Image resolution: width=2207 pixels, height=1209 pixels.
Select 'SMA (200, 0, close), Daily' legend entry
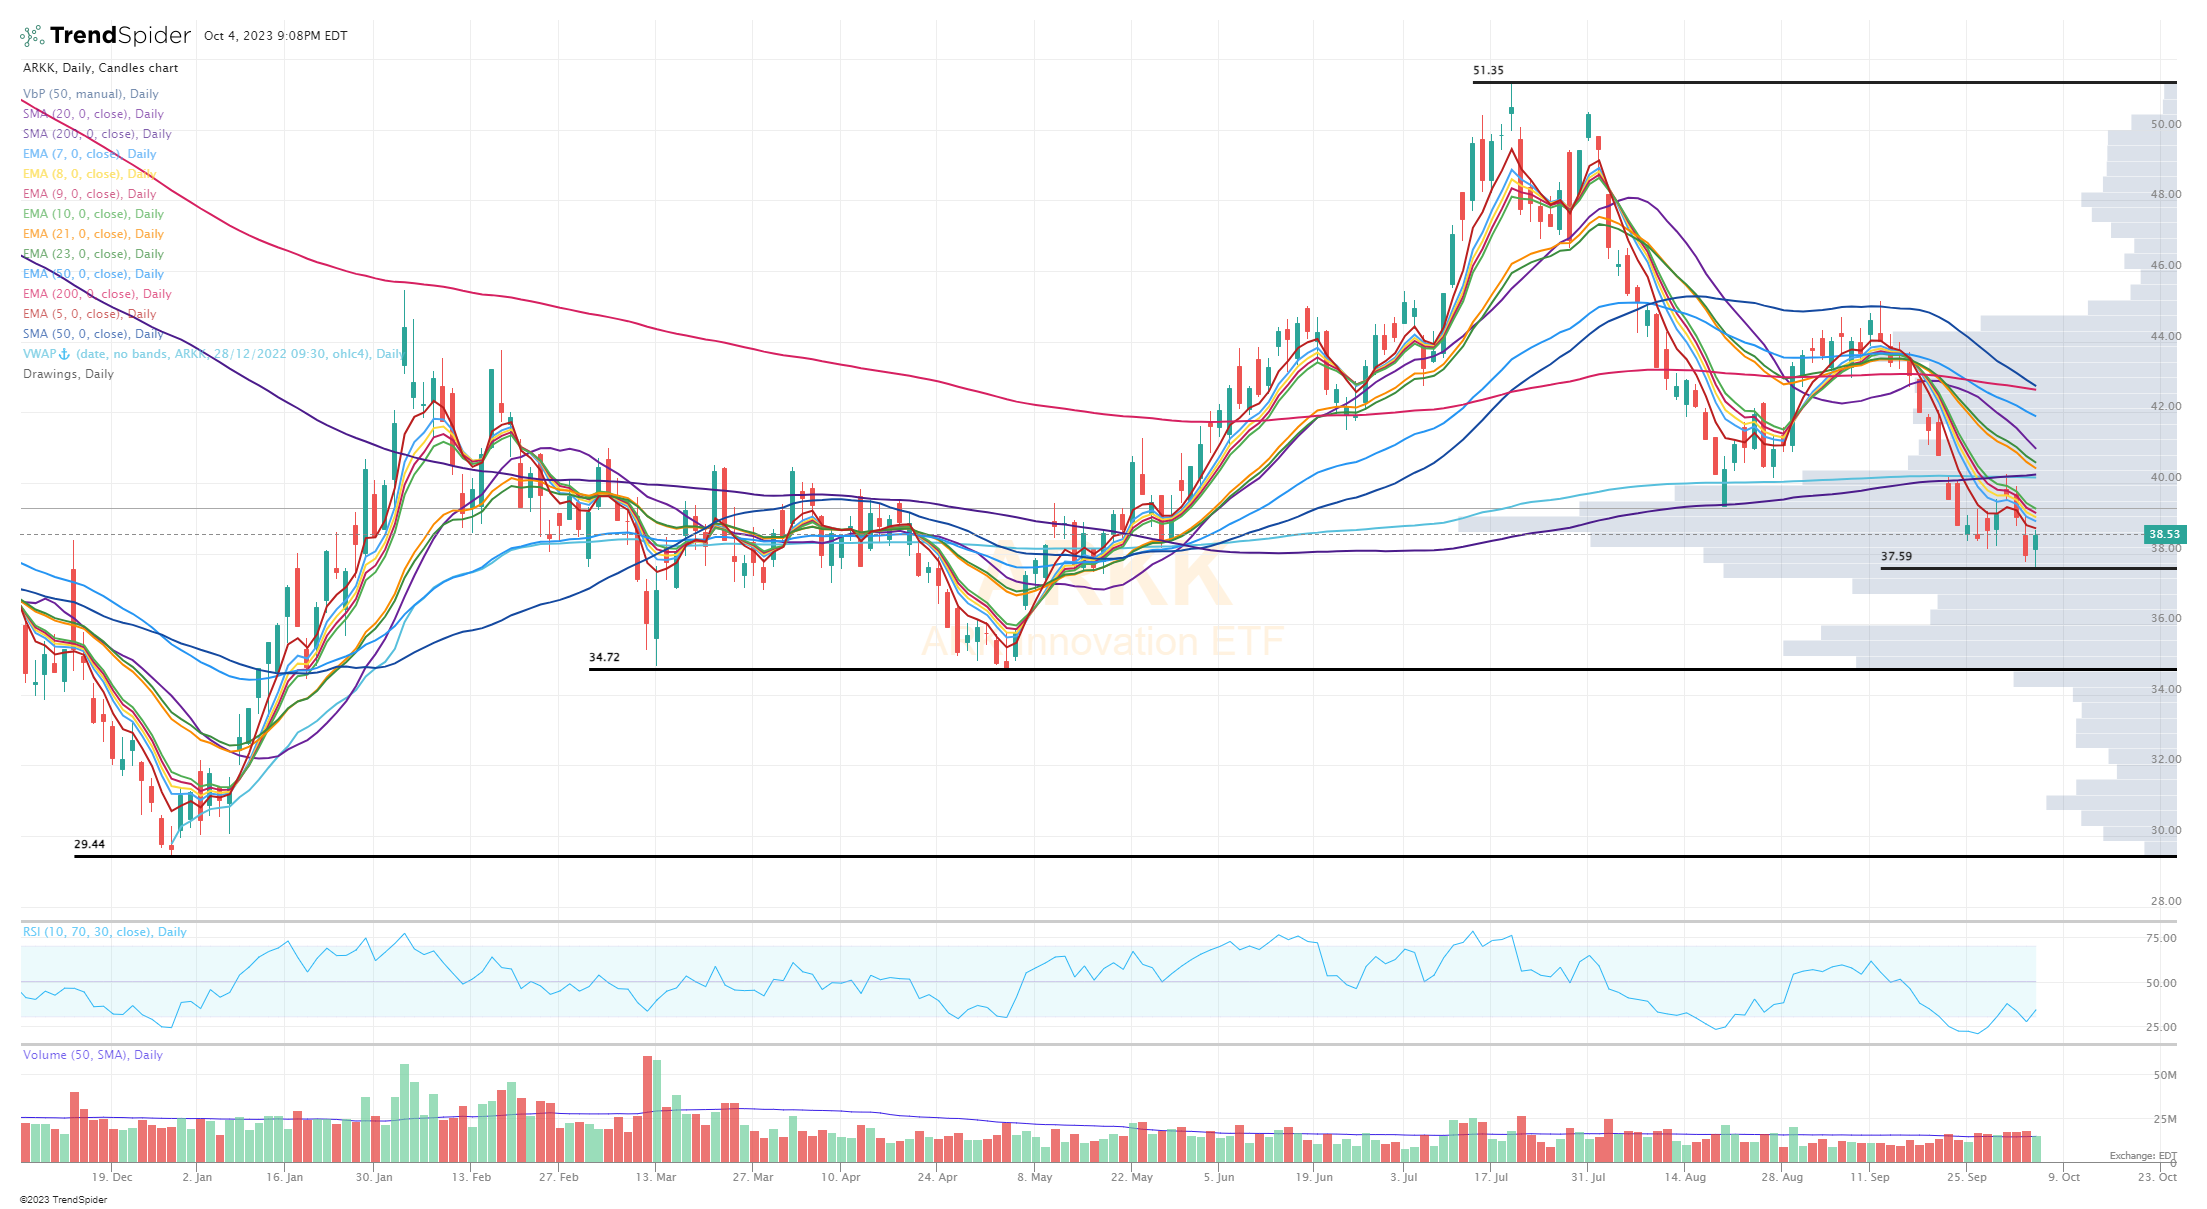pyautogui.click(x=97, y=134)
